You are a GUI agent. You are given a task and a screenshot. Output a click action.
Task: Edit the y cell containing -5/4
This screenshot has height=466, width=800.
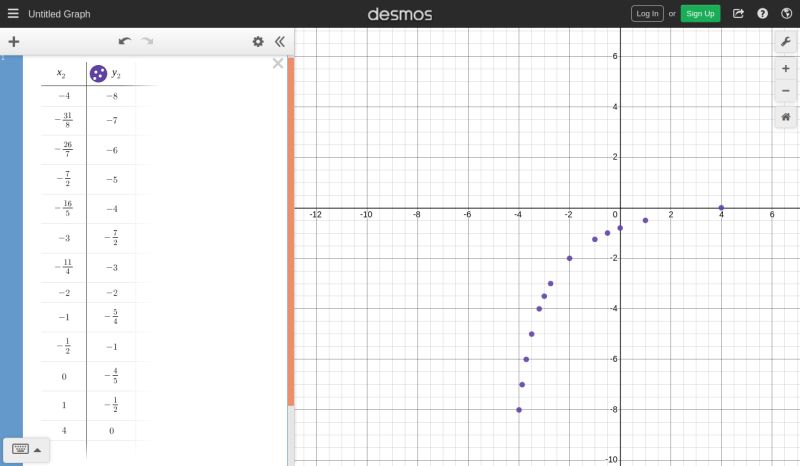[x=112, y=317]
